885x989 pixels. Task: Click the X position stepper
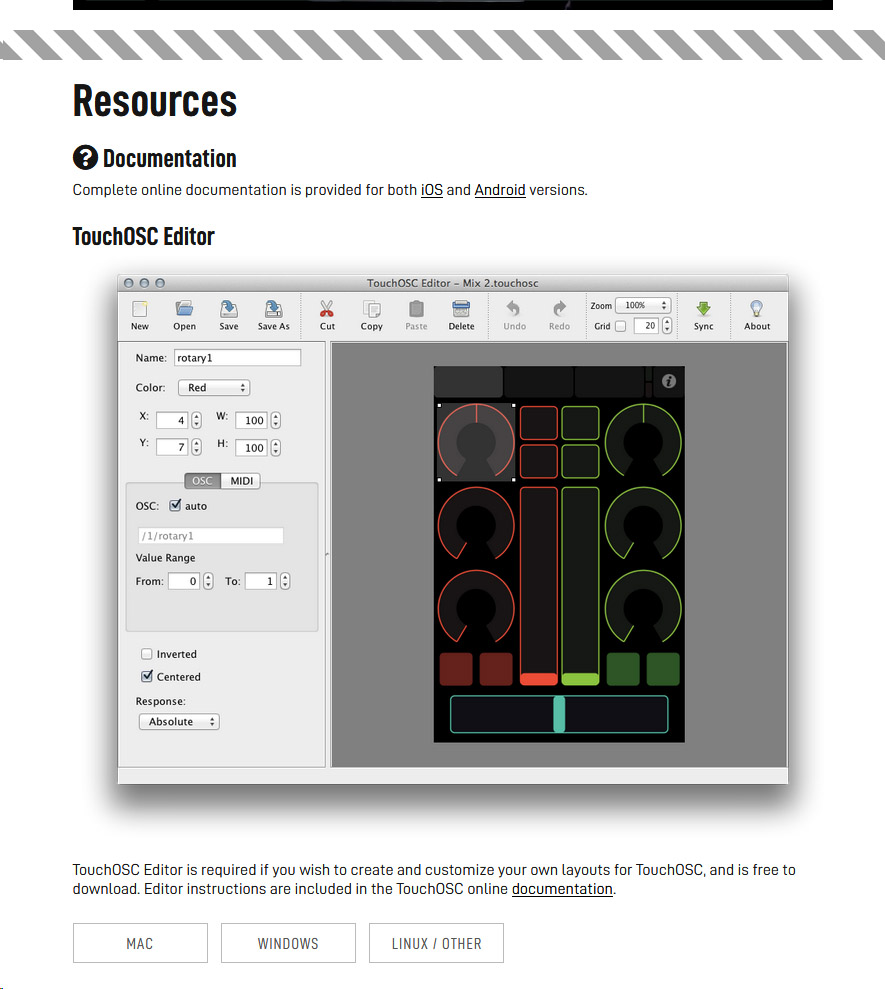coord(196,420)
